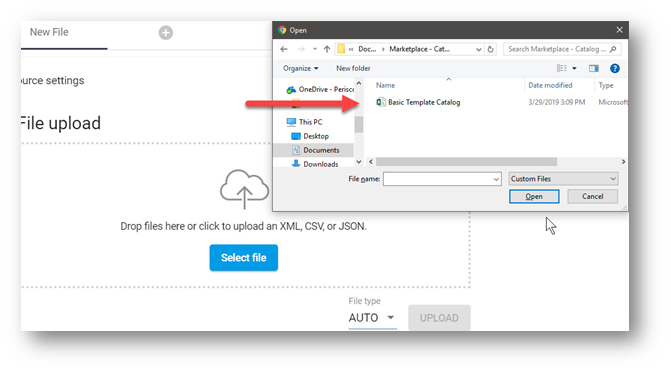Viewport: 671px width, 373px height.
Task: Open the File name history dropdown
Action: click(x=496, y=179)
